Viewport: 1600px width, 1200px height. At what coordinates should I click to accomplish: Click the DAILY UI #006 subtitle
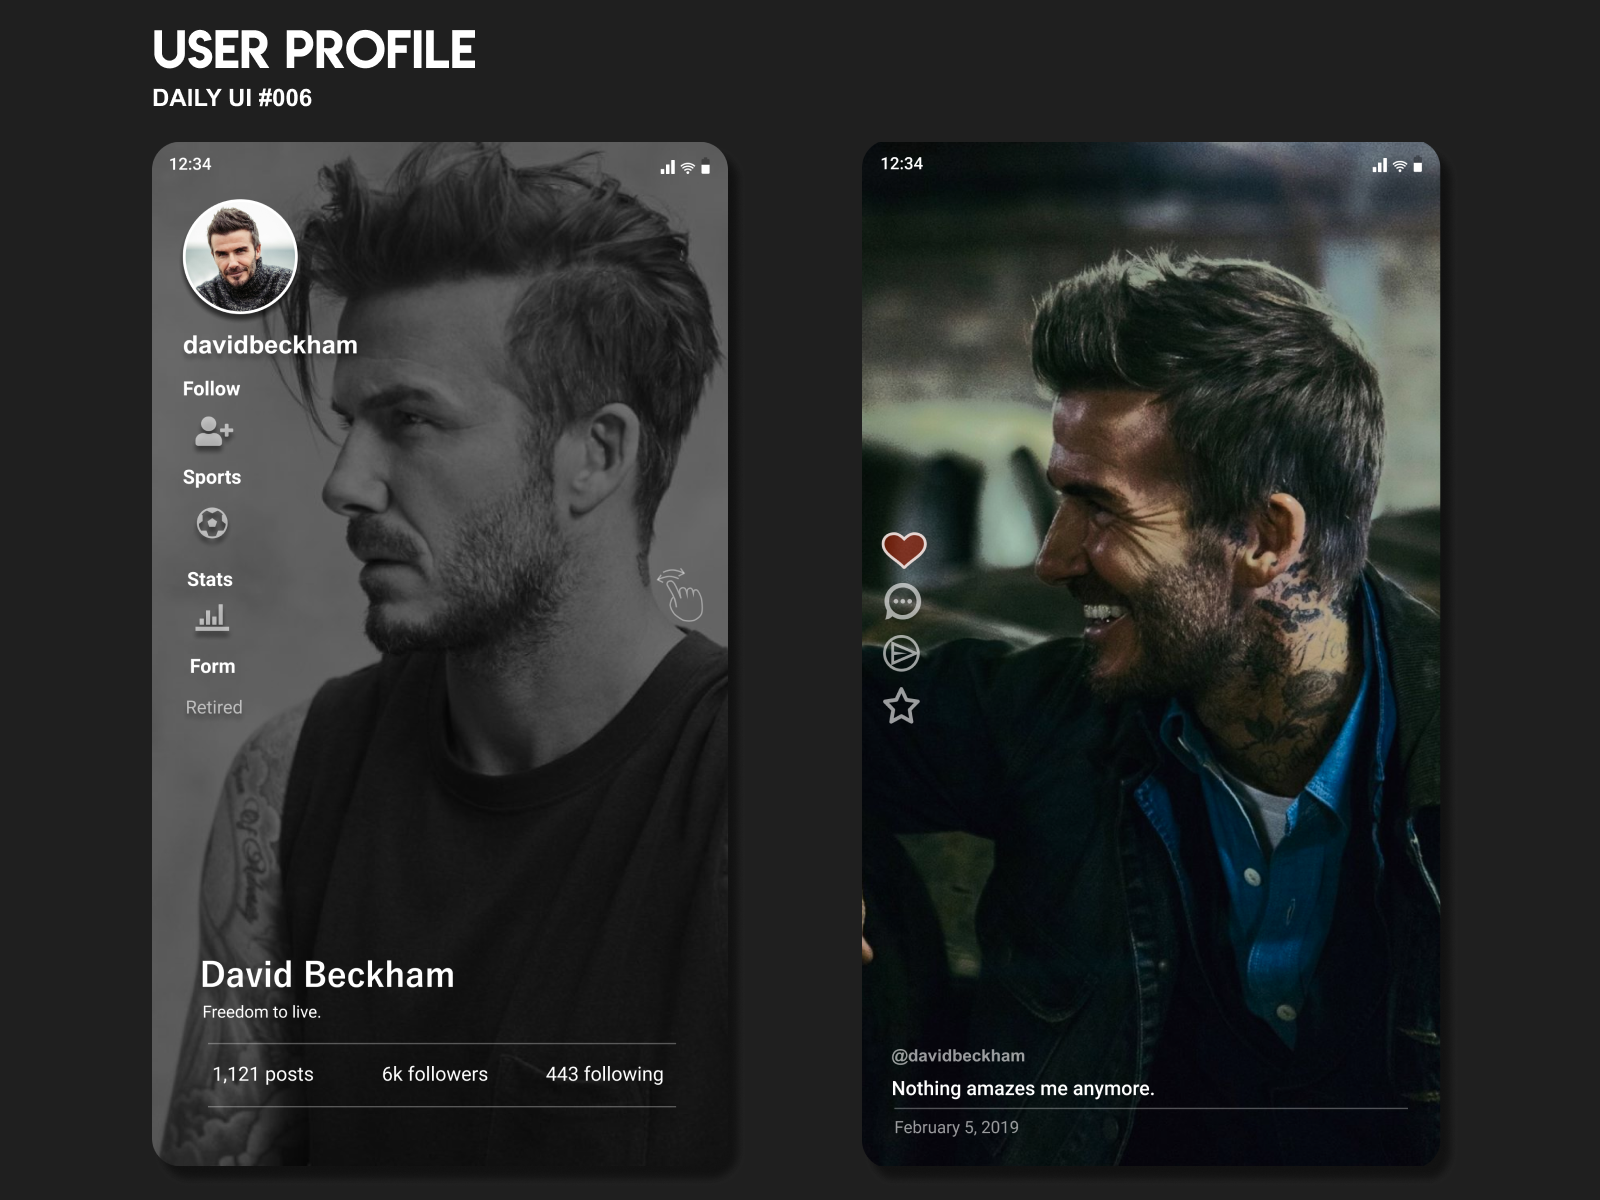pos(232,98)
